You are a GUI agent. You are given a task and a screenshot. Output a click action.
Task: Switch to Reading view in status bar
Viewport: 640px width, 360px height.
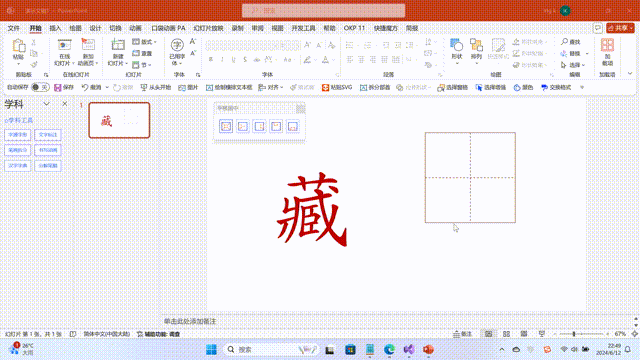point(524,334)
